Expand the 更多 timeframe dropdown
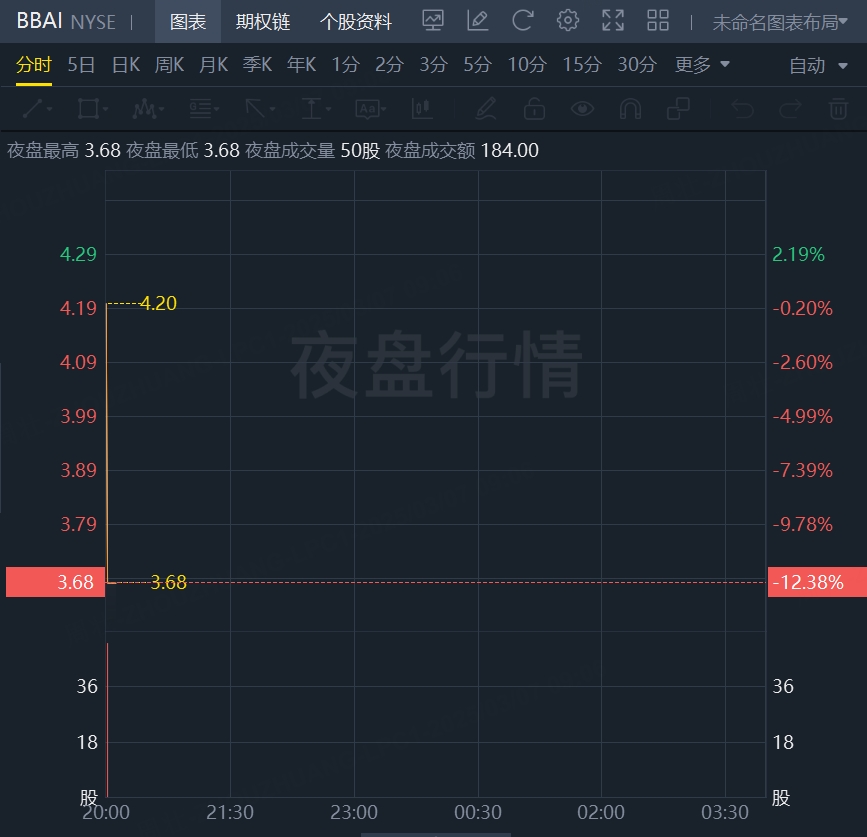This screenshot has height=837, width=867. pyautogui.click(x=702, y=65)
